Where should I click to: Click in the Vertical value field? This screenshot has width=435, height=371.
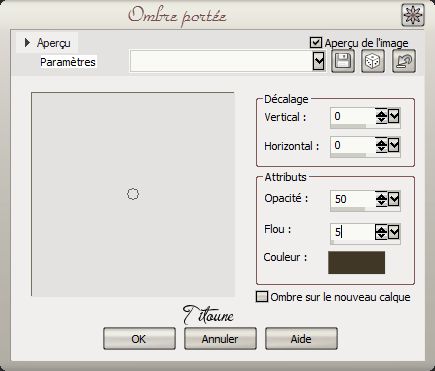[353, 116]
